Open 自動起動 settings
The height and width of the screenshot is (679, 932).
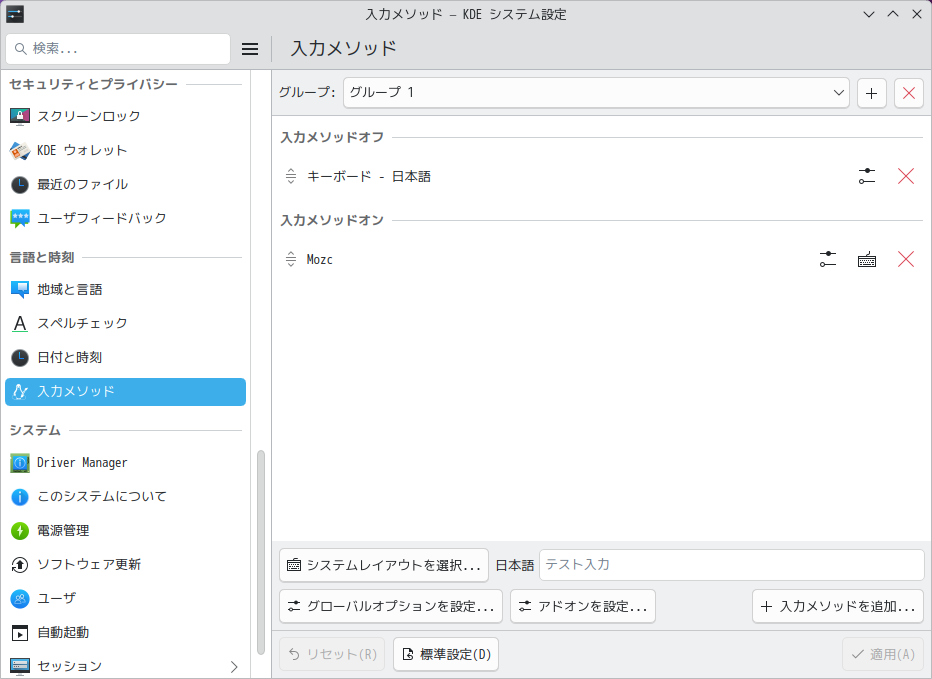125,633
